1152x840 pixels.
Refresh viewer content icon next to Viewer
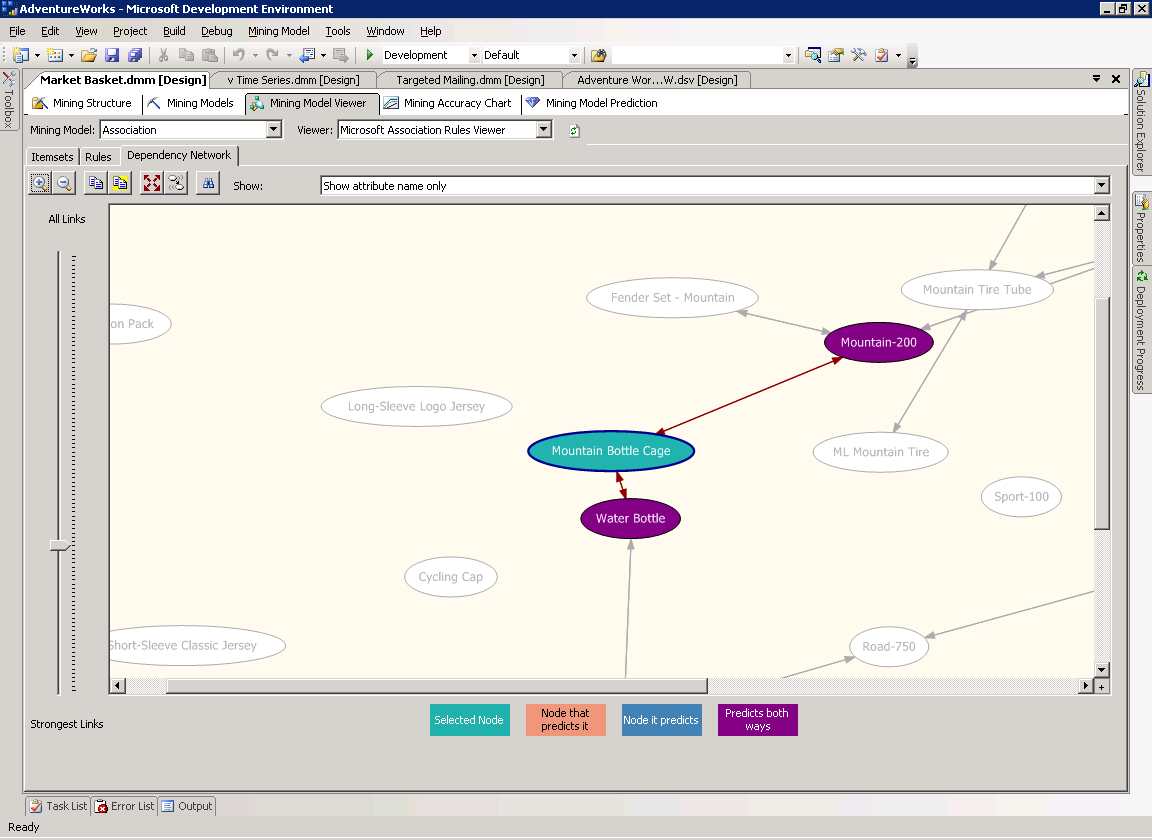click(575, 131)
